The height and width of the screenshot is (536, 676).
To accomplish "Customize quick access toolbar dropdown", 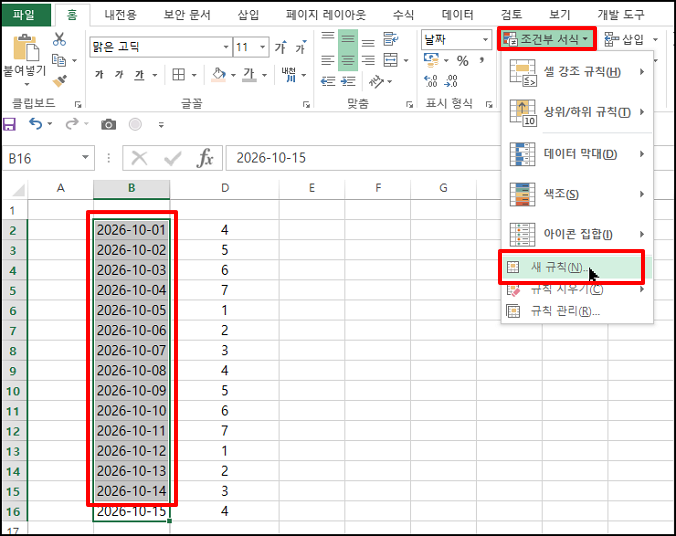I will click(x=161, y=125).
